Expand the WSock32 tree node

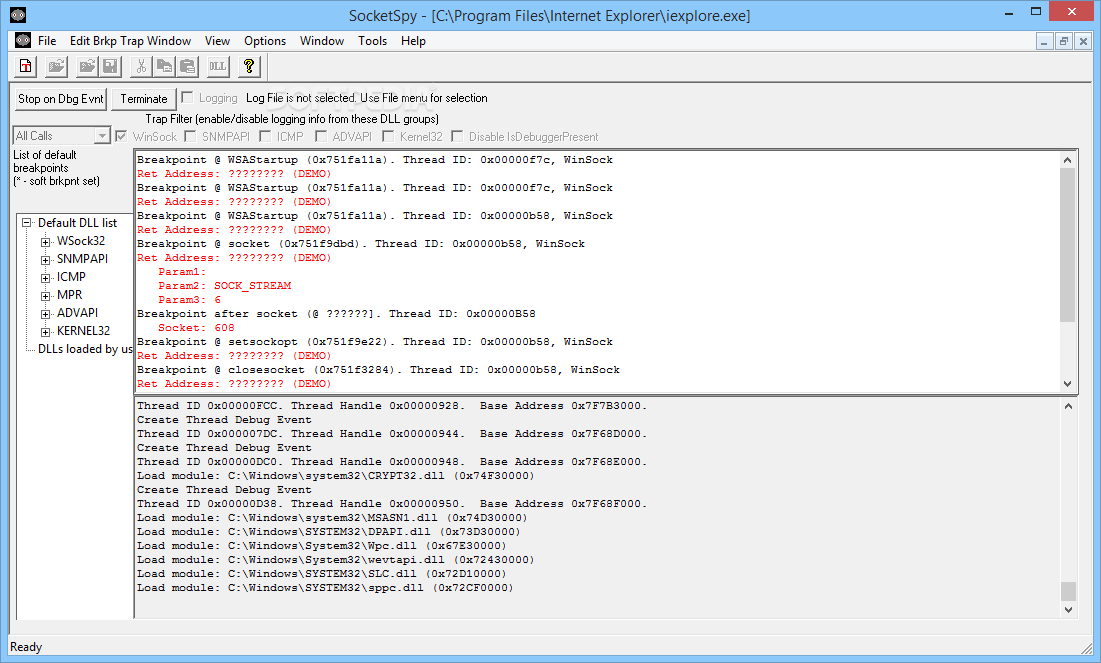tap(45, 241)
